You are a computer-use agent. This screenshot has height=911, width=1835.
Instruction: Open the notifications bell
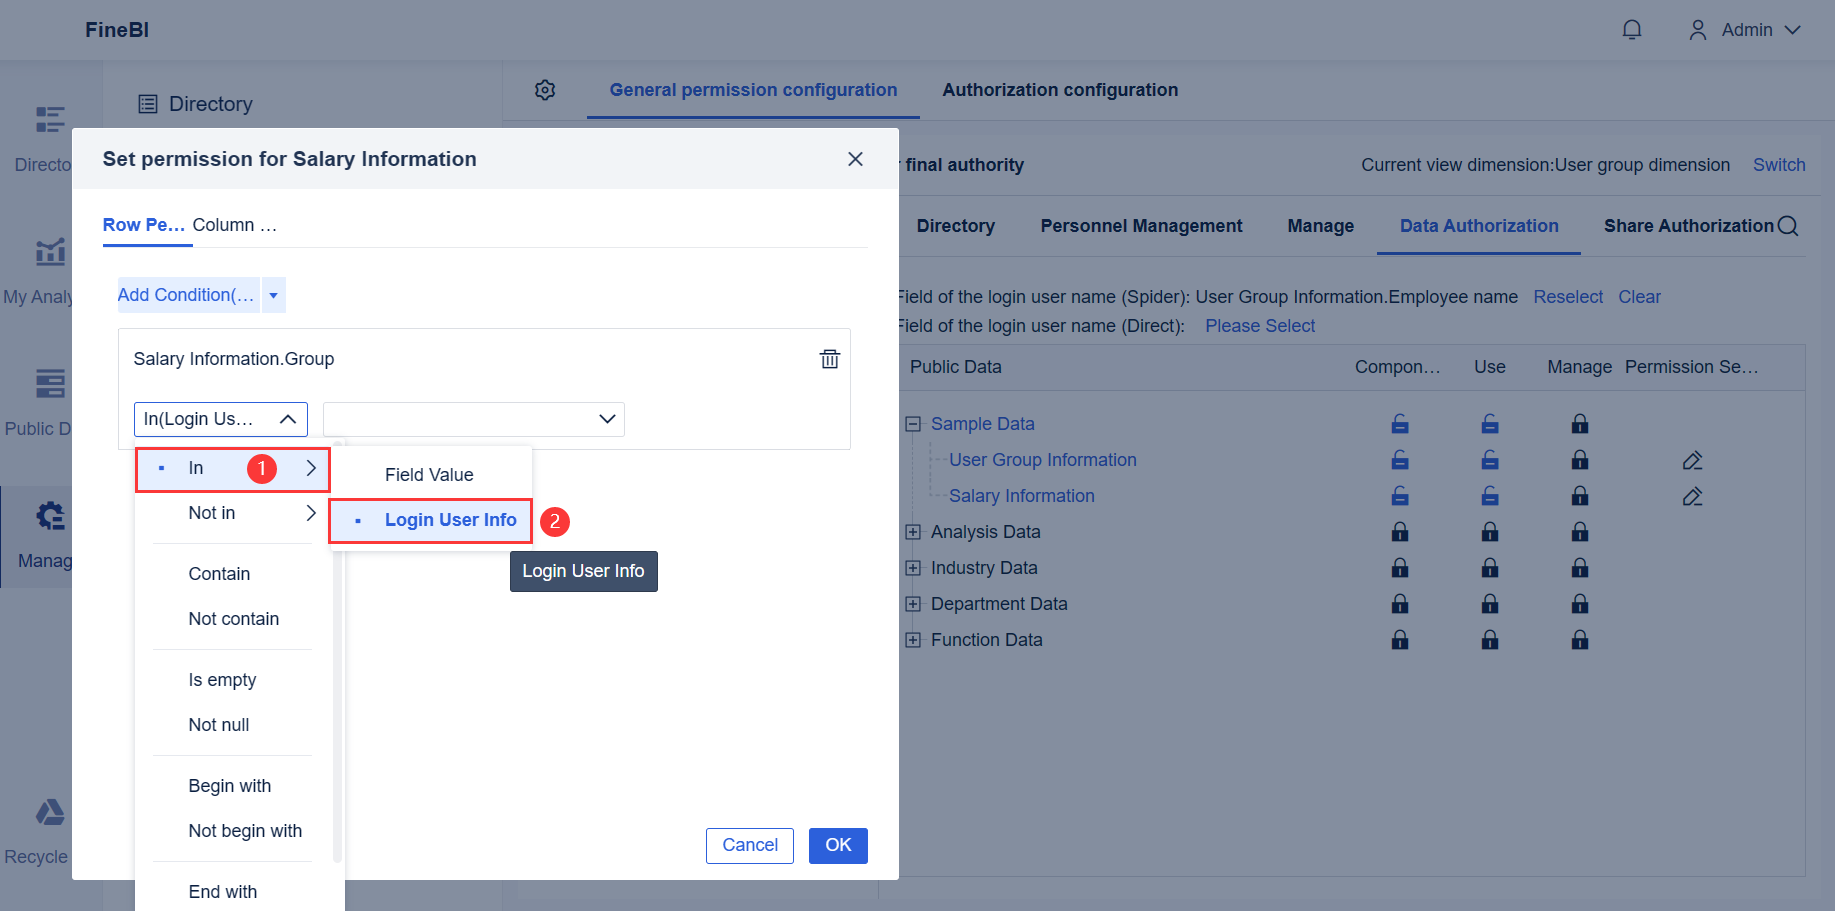[1632, 29]
